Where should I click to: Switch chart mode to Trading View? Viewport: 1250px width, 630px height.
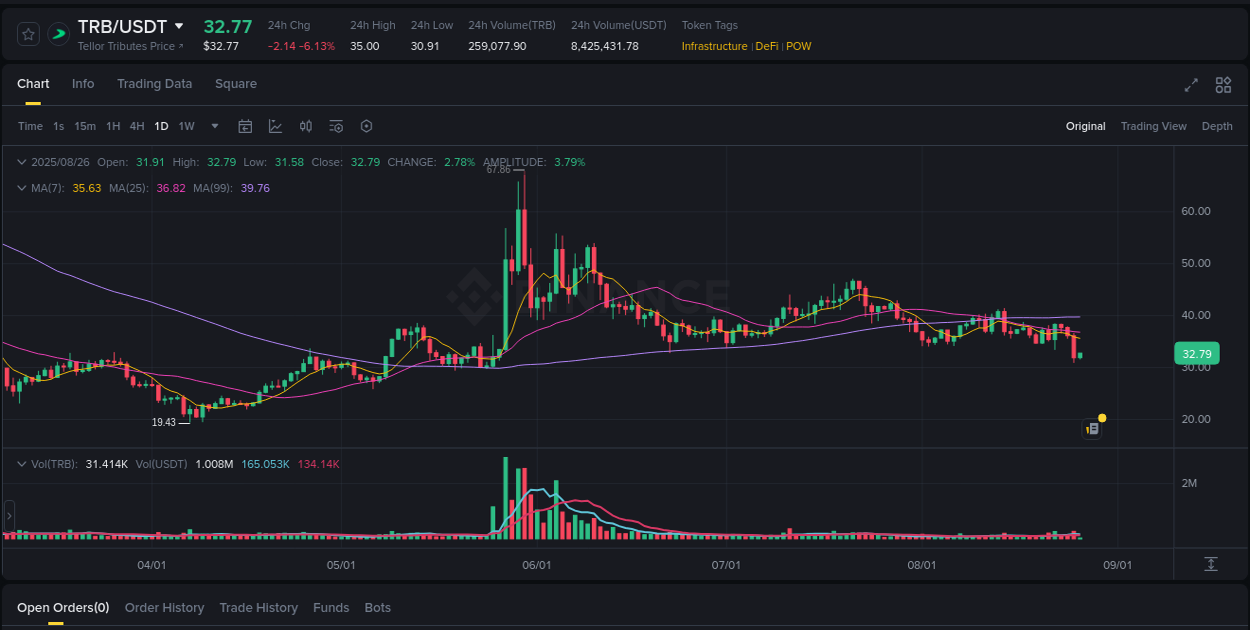1154,126
